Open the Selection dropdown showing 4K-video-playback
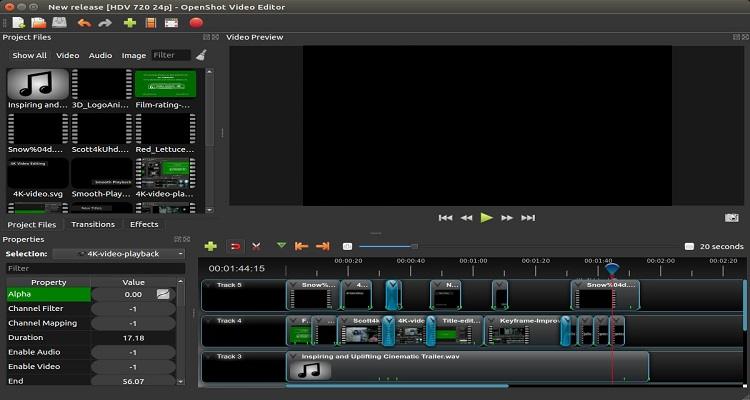 [119, 254]
